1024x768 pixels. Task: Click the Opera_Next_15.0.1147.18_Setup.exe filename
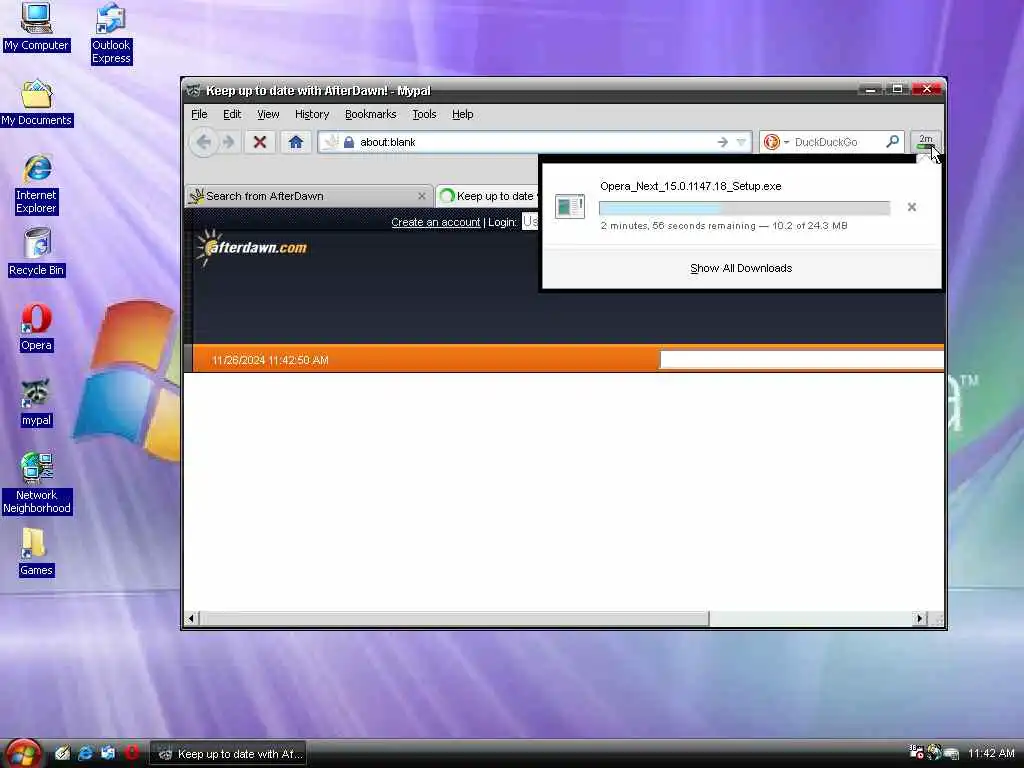coord(690,186)
